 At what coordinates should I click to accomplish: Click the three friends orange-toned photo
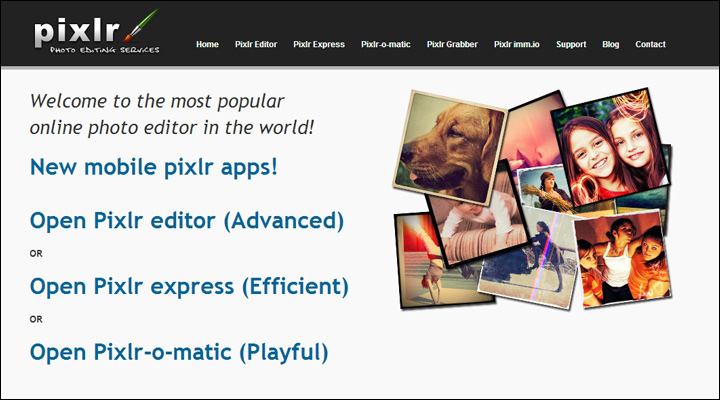coord(622,259)
